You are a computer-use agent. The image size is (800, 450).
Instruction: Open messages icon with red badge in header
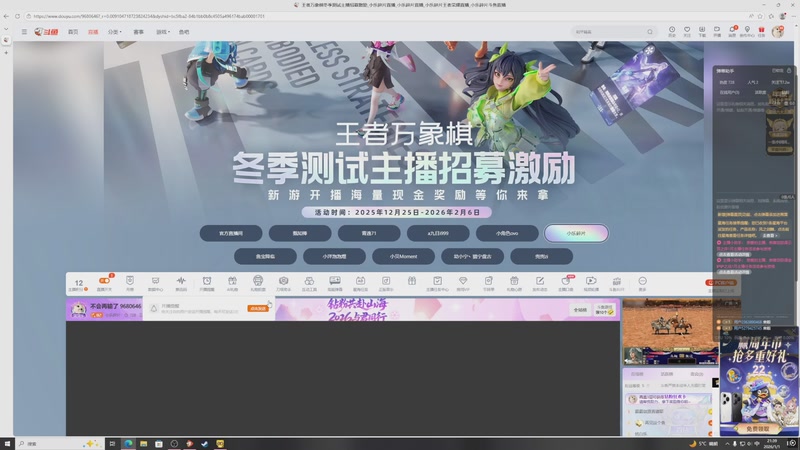pos(732,30)
